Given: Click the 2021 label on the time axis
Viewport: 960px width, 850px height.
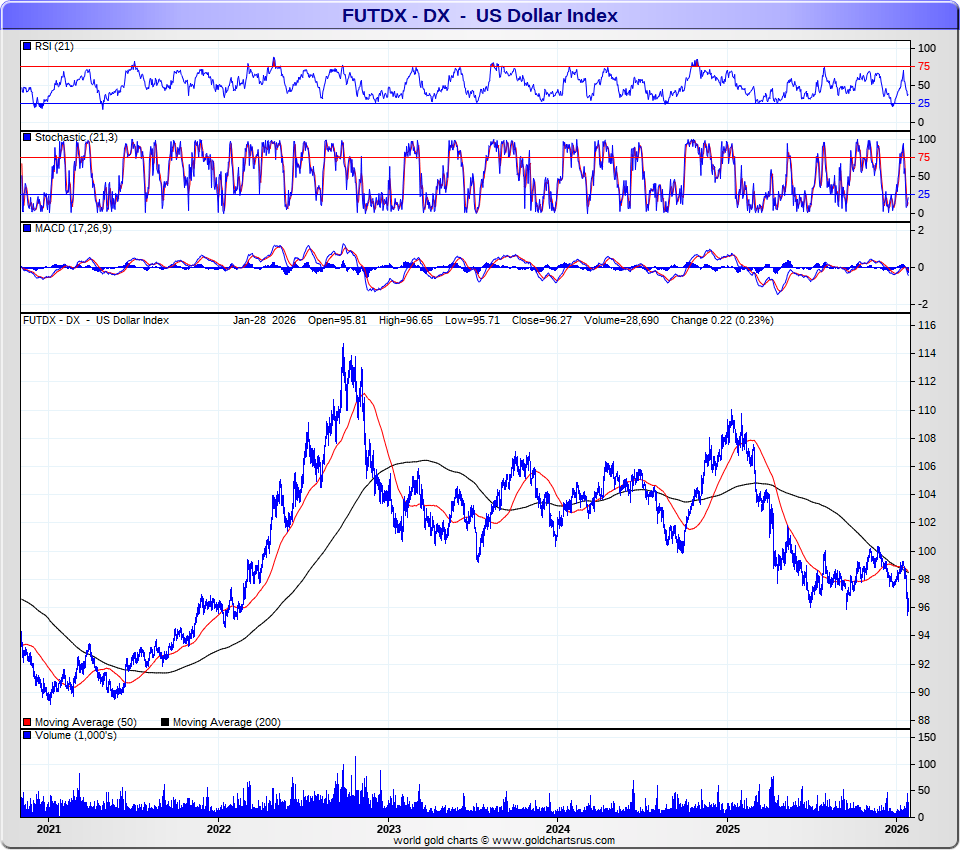Looking at the screenshot, I should pos(49,829).
